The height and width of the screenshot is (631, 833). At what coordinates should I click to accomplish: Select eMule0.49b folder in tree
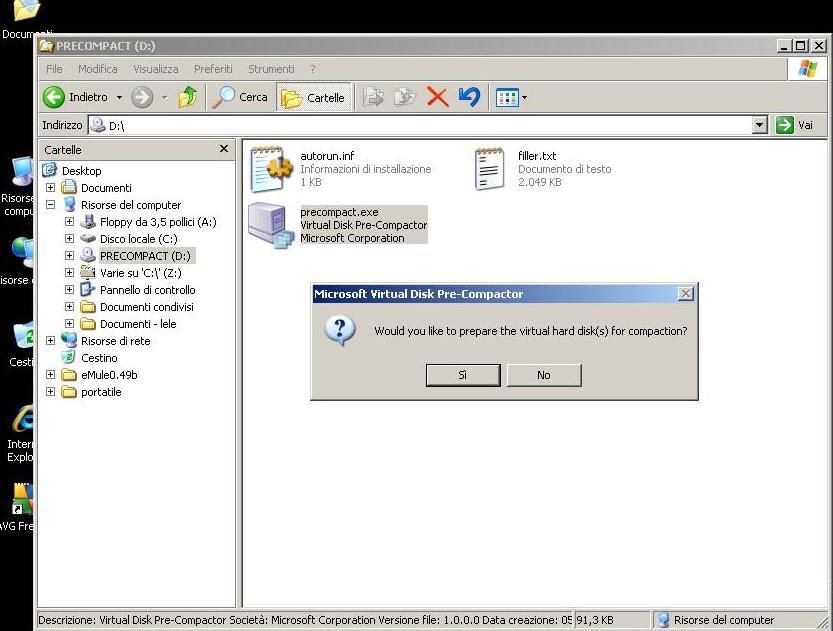(109, 375)
